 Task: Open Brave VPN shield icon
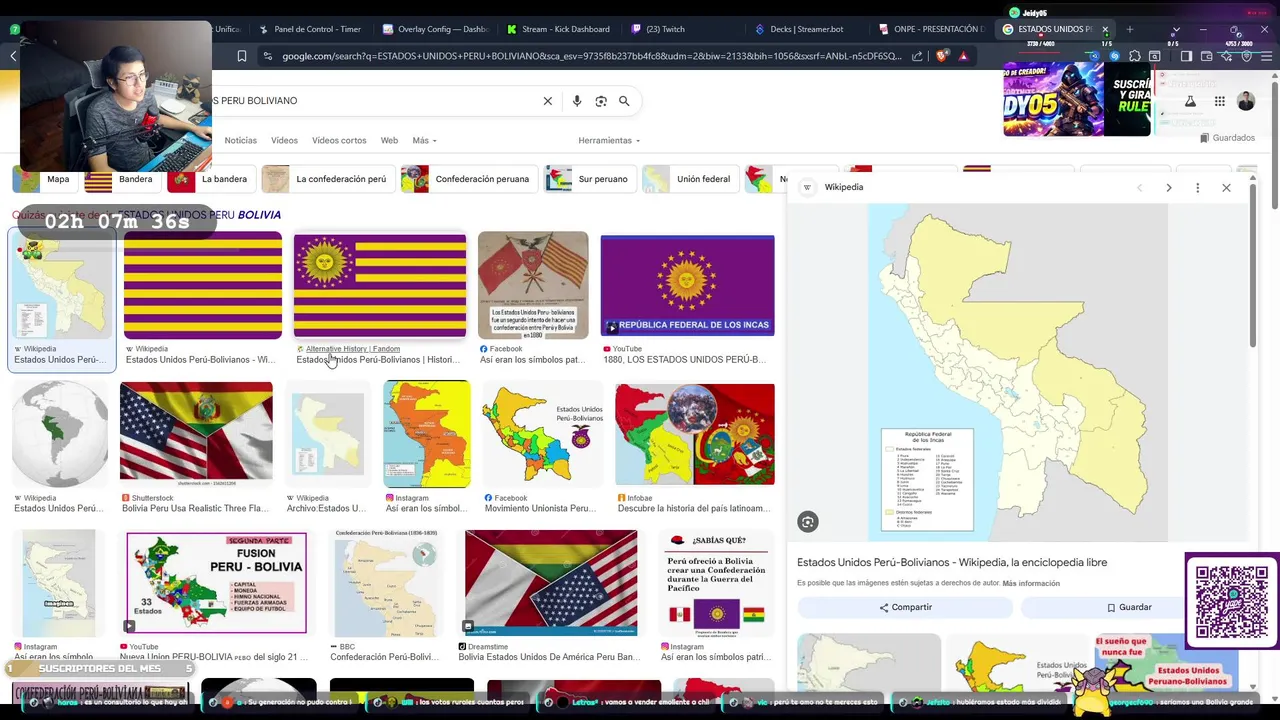click(x=1247, y=56)
